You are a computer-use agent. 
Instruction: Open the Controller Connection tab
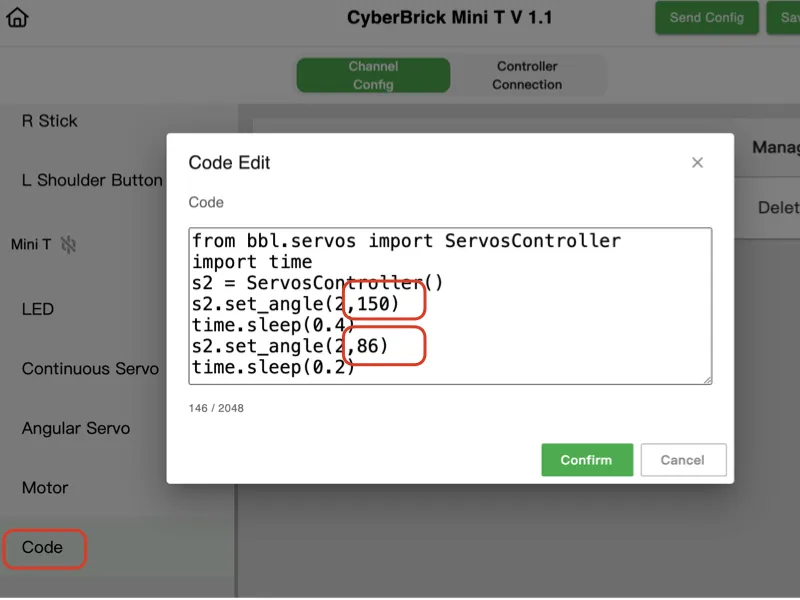[527, 75]
